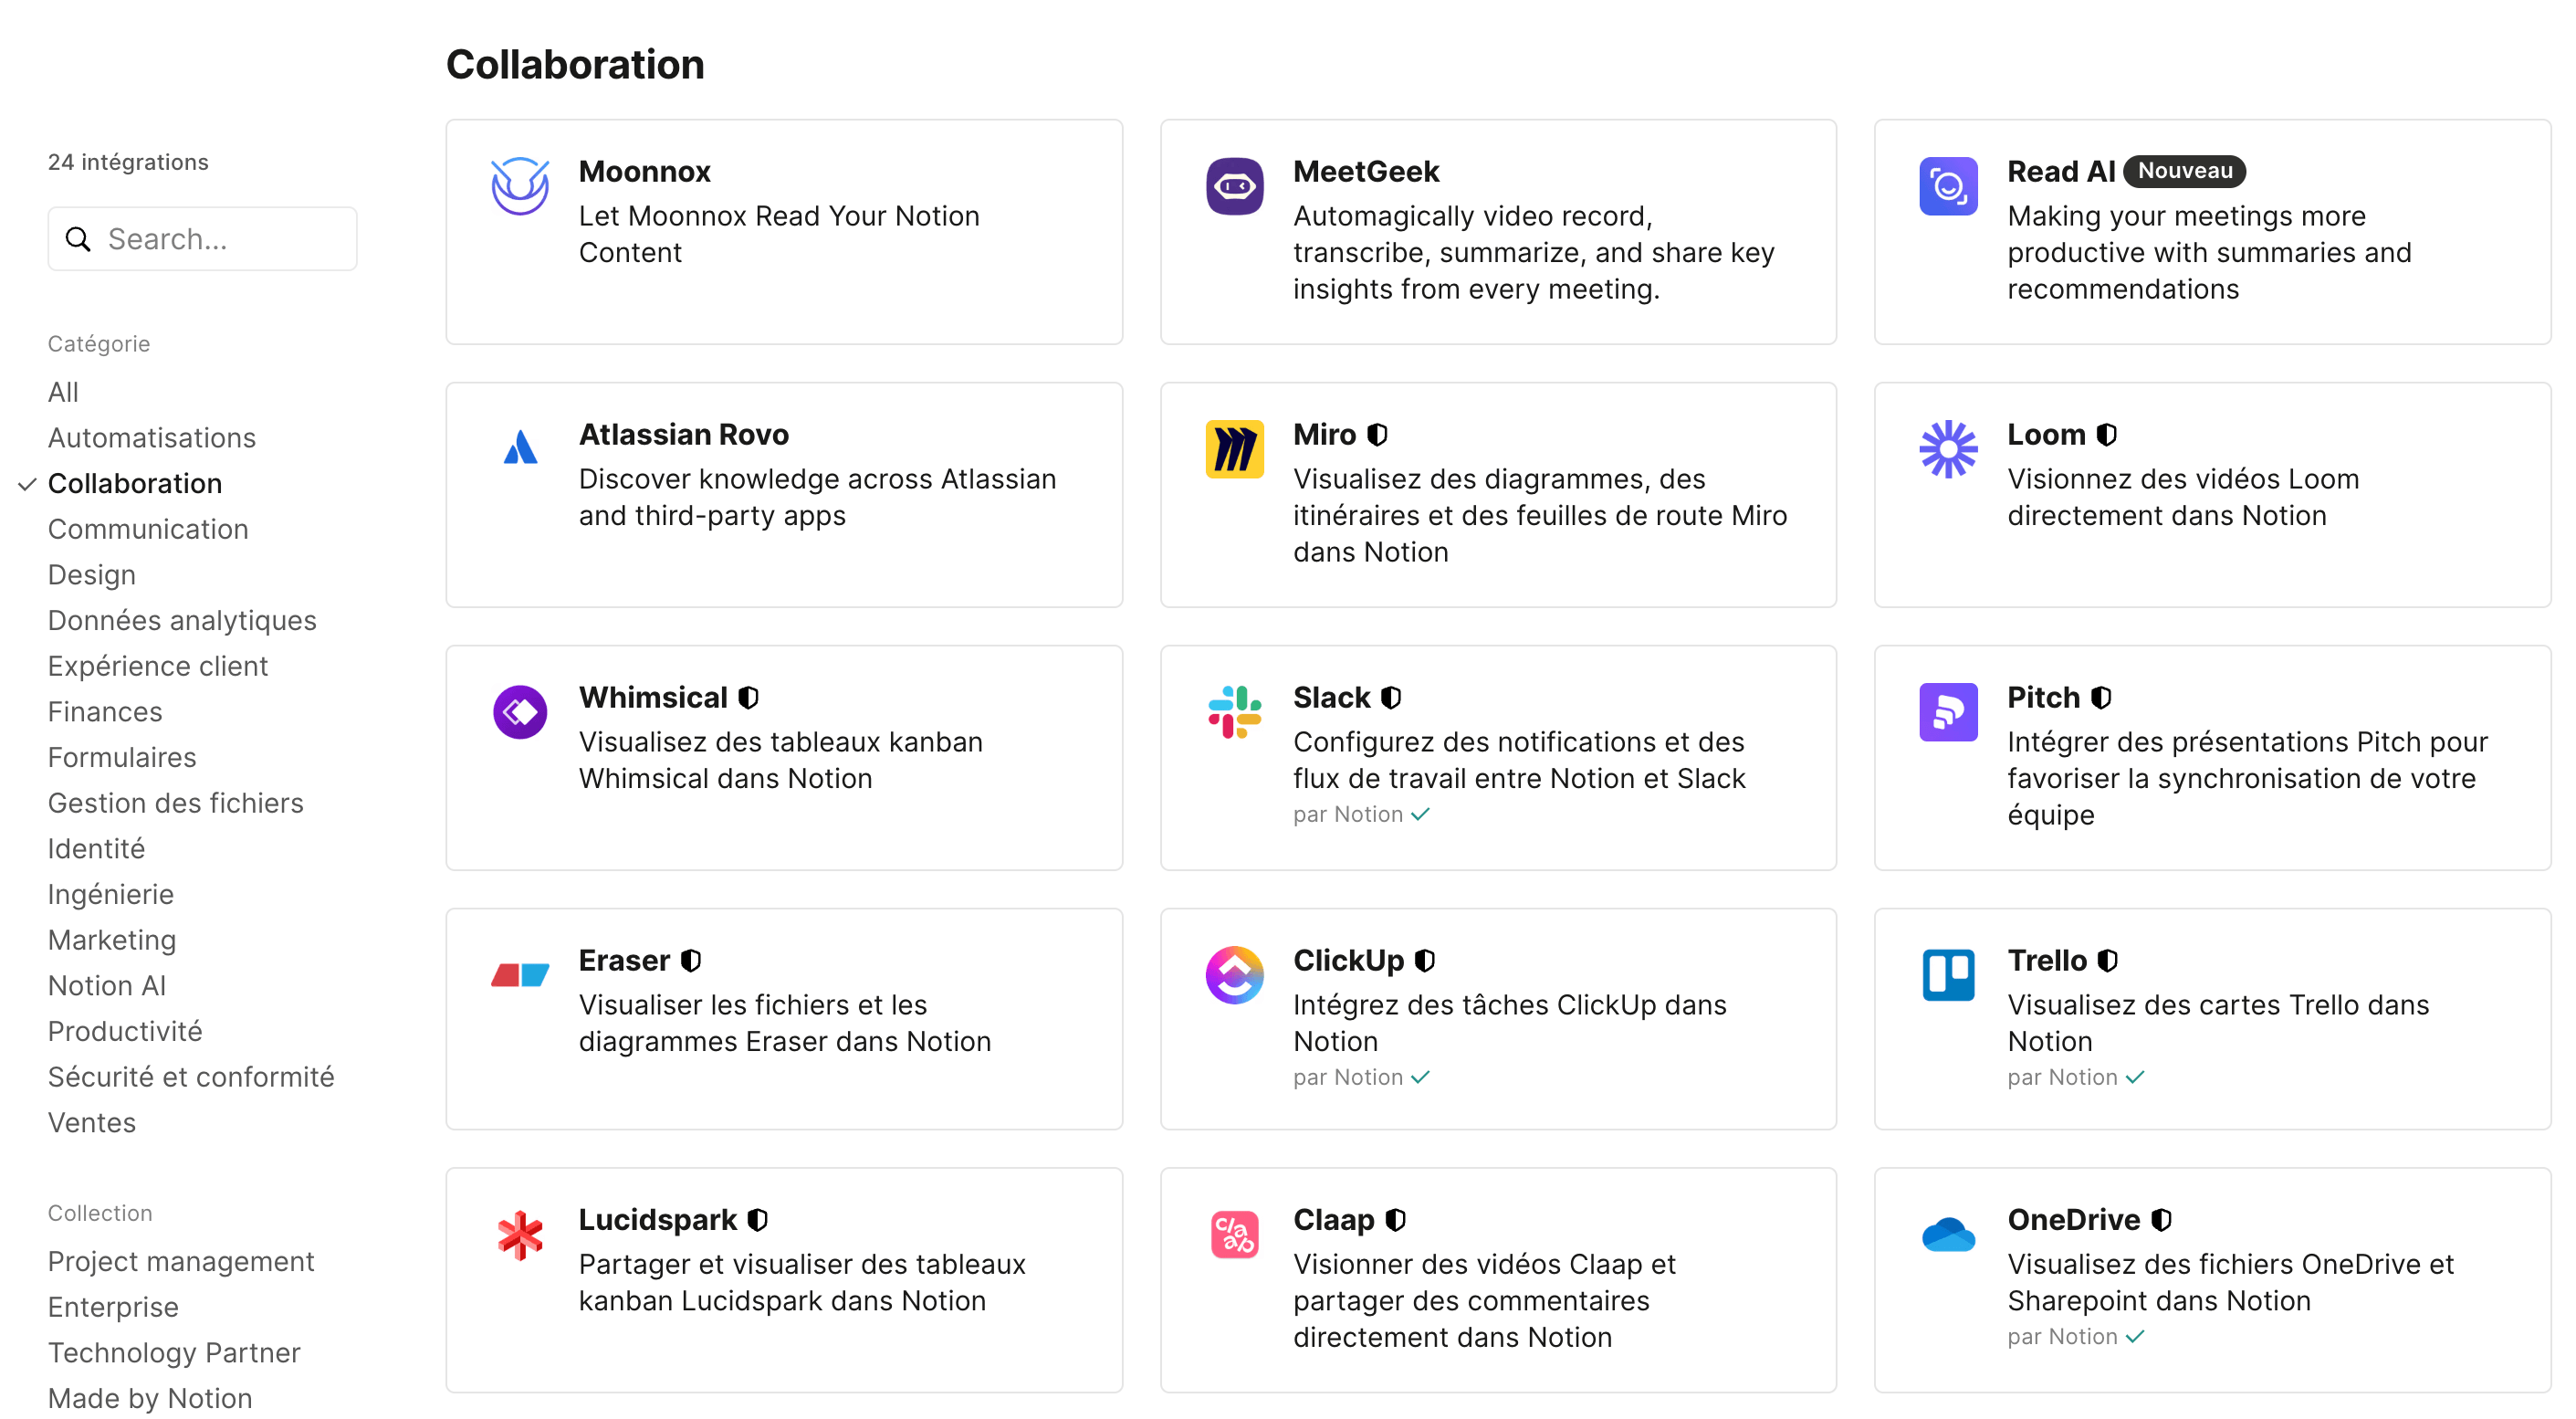Click the Lucidspark red asterisk icon

click(520, 1235)
